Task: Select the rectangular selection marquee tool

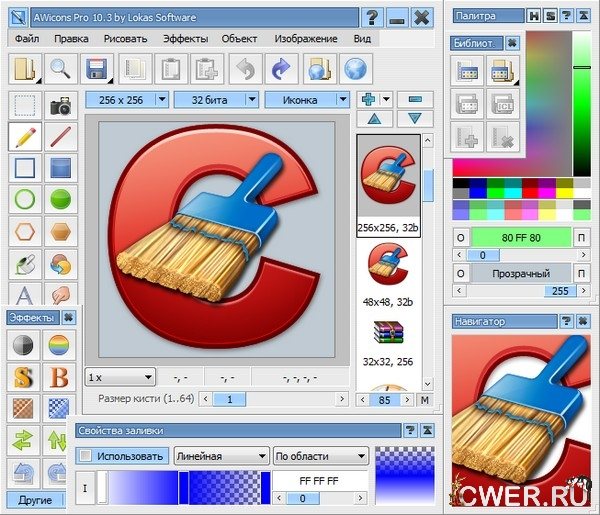Action: (x=25, y=105)
